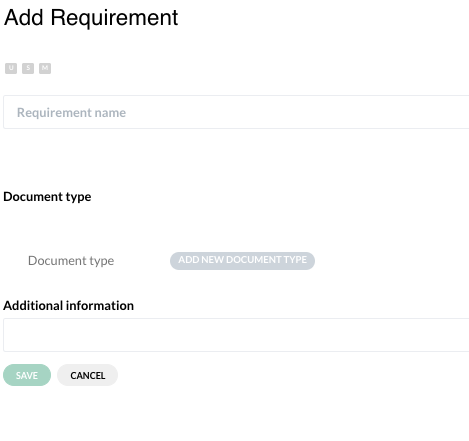Select the first badge labeled U

click(11, 68)
